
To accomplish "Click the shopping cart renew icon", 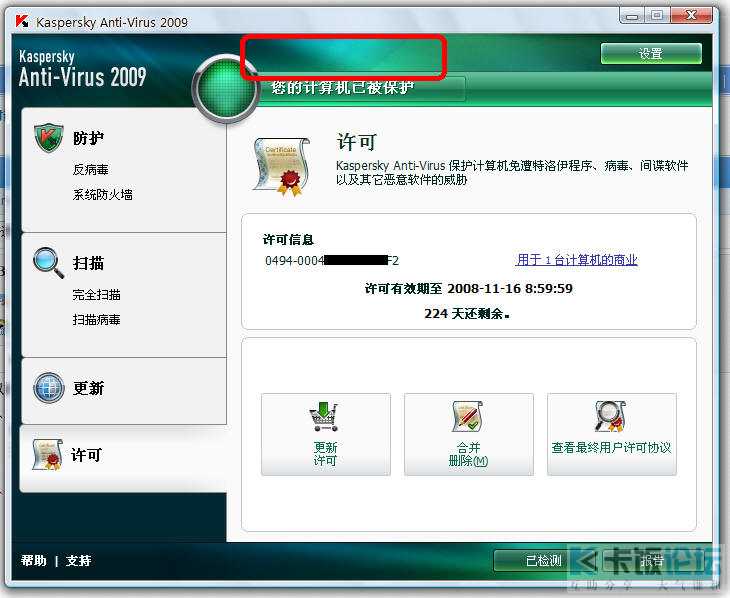I will pyautogui.click(x=324, y=417).
